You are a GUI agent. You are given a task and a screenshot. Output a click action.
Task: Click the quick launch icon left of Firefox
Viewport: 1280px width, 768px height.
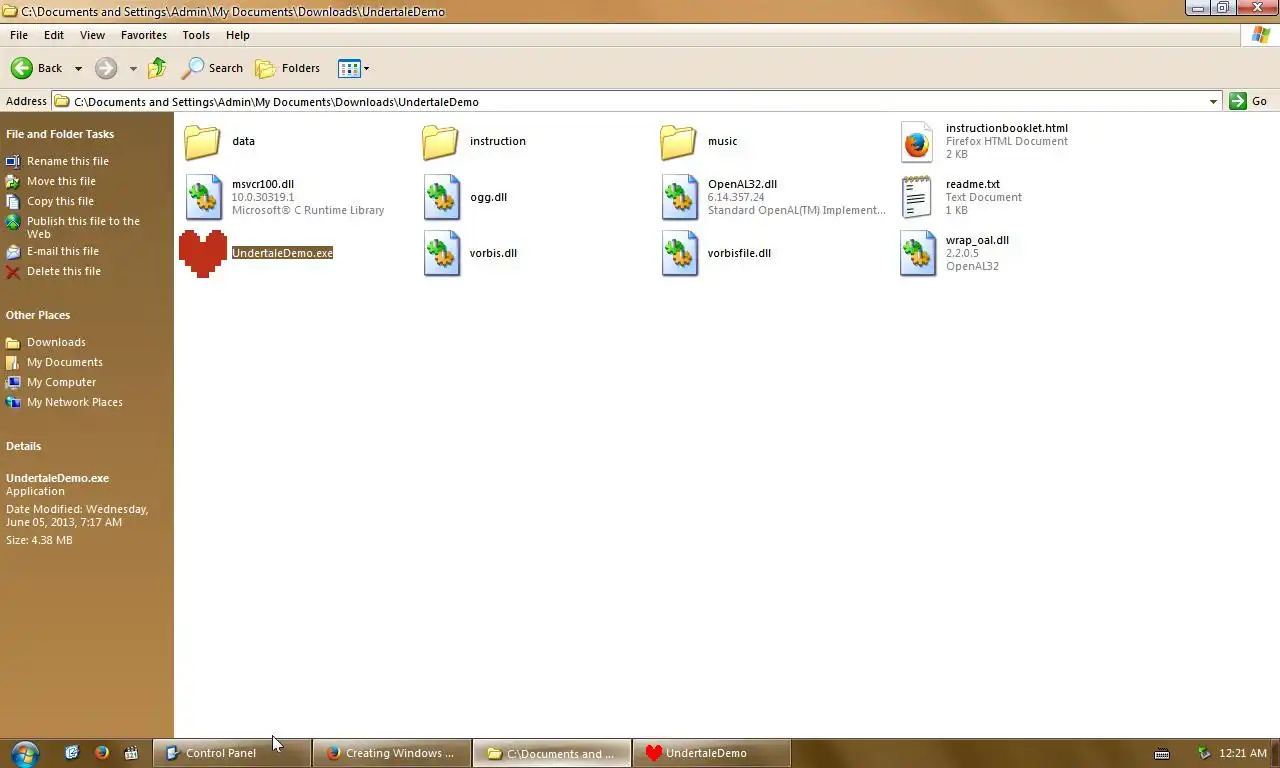(x=72, y=753)
